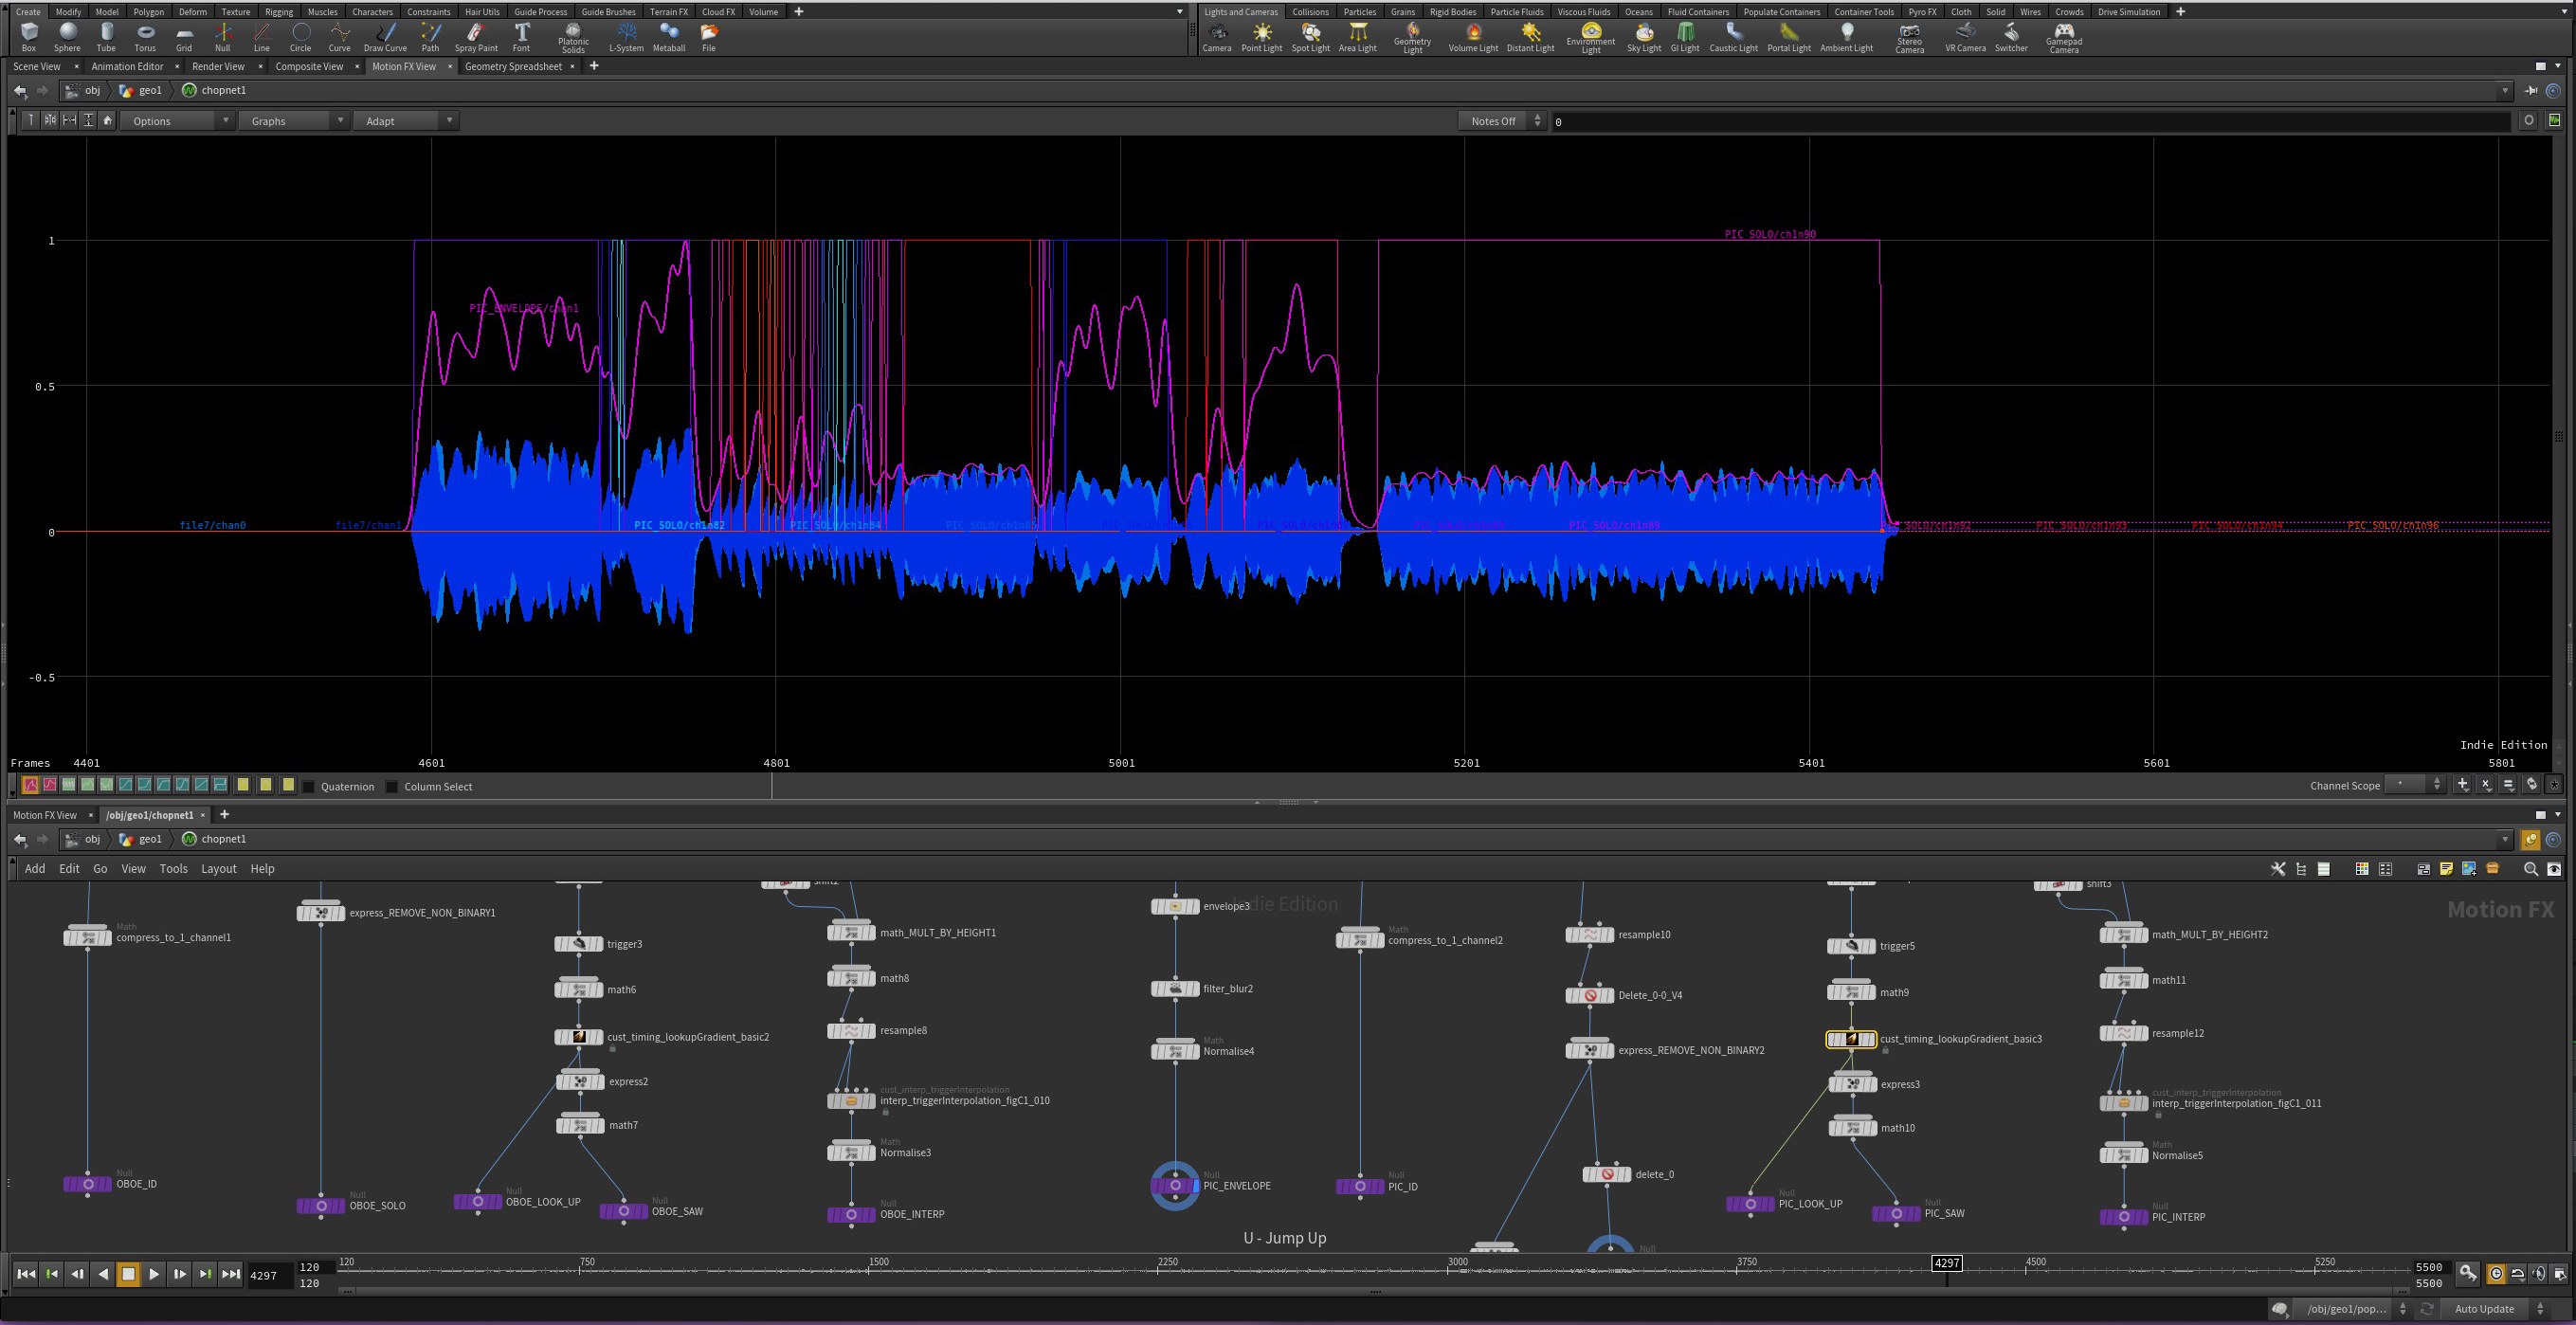2576x1325 pixels.
Task: Click the chopnet1 path breadcrumb
Action: tap(223, 90)
